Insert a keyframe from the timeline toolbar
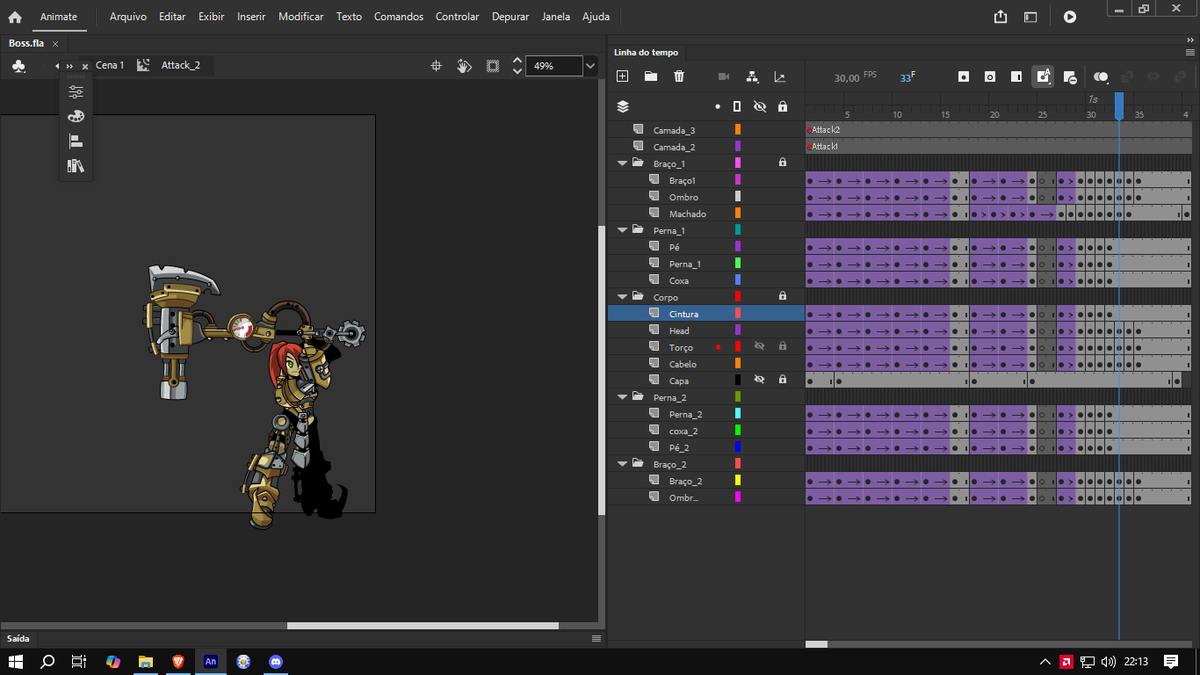 (x=963, y=77)
